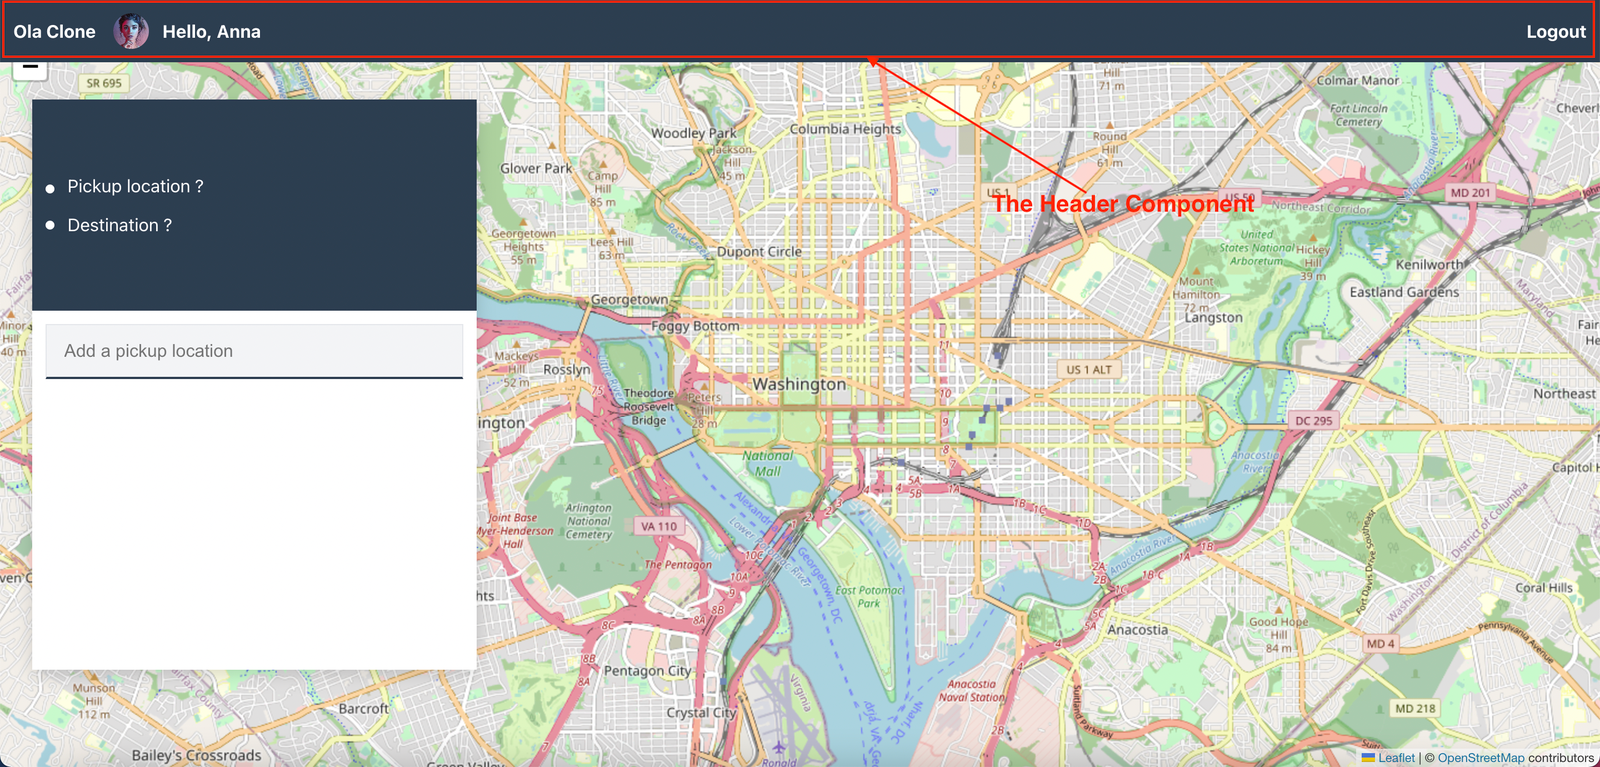Viewport: 1600px width, 767px height.
Task: Click the "Glover Park" map label
Action: [x=536, y=169]
